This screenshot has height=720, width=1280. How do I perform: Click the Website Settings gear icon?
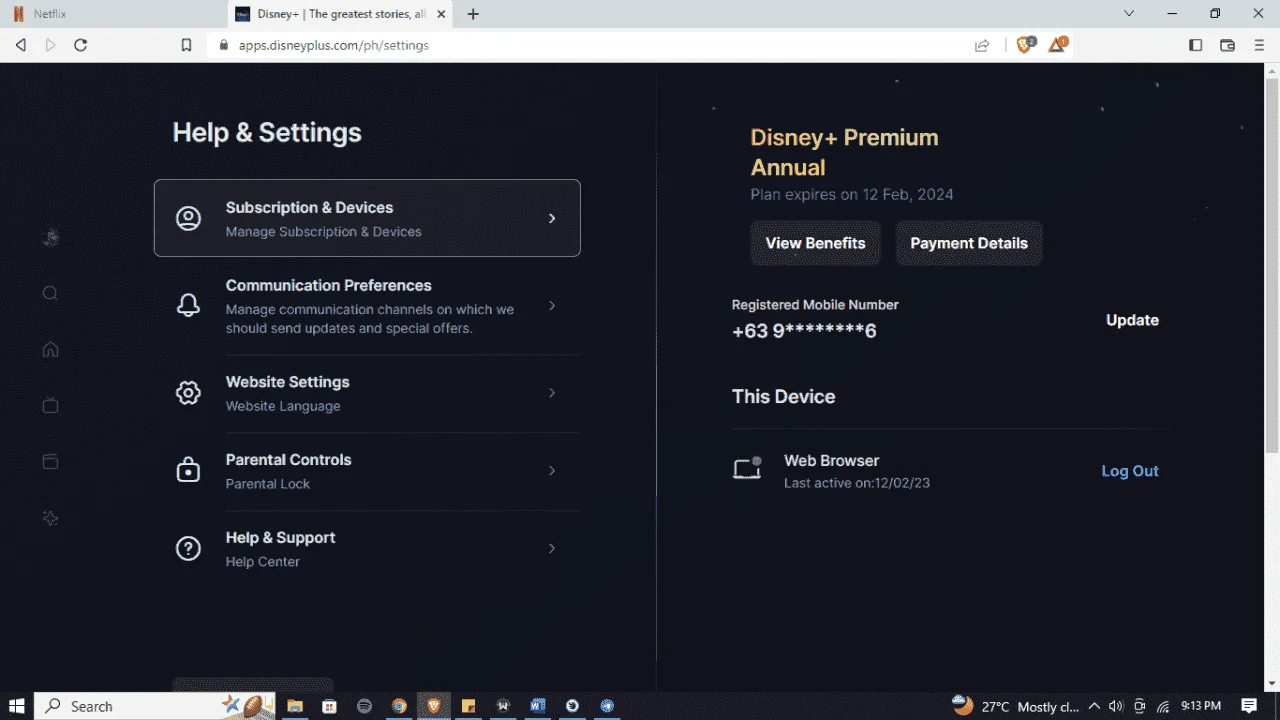click(x=188, y=393)
